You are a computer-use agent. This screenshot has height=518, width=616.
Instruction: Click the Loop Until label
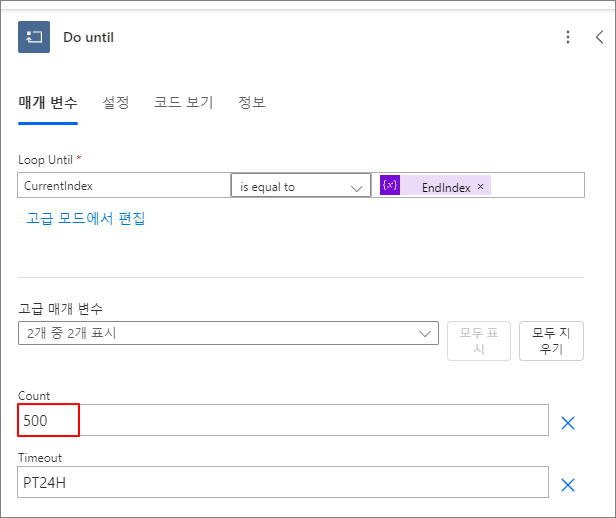(x=46, y=160)
